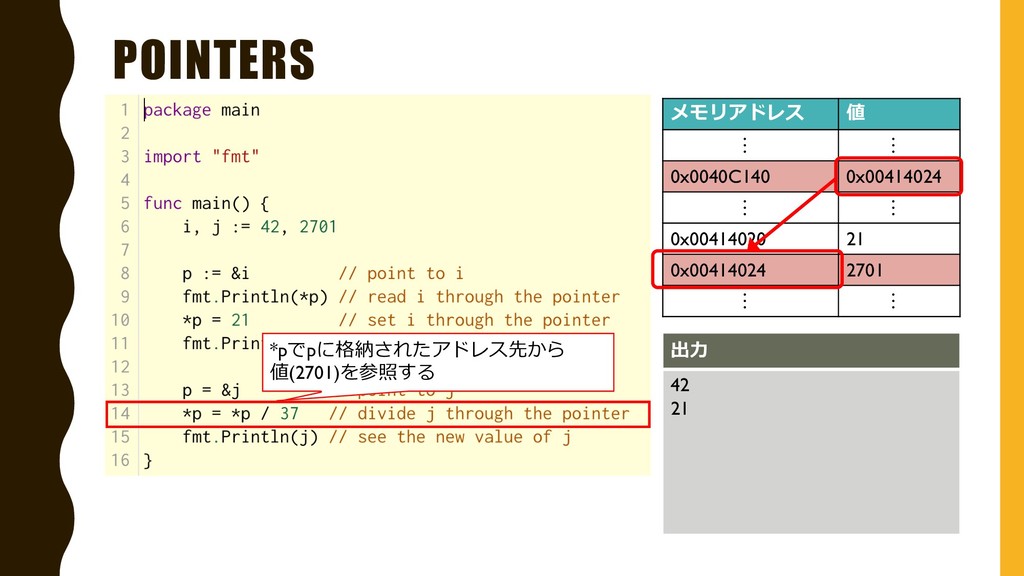
Task: Click the fmt.Println(j) line 15
Action: tap(250, 437)
